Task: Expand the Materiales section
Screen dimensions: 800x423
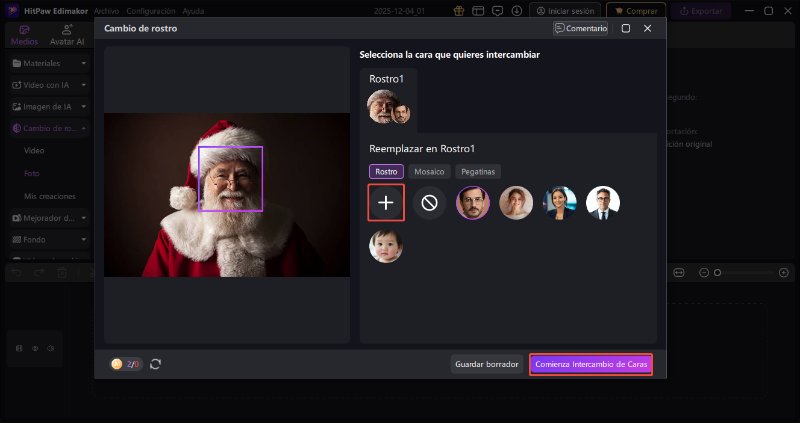Action: pos(49,63)
